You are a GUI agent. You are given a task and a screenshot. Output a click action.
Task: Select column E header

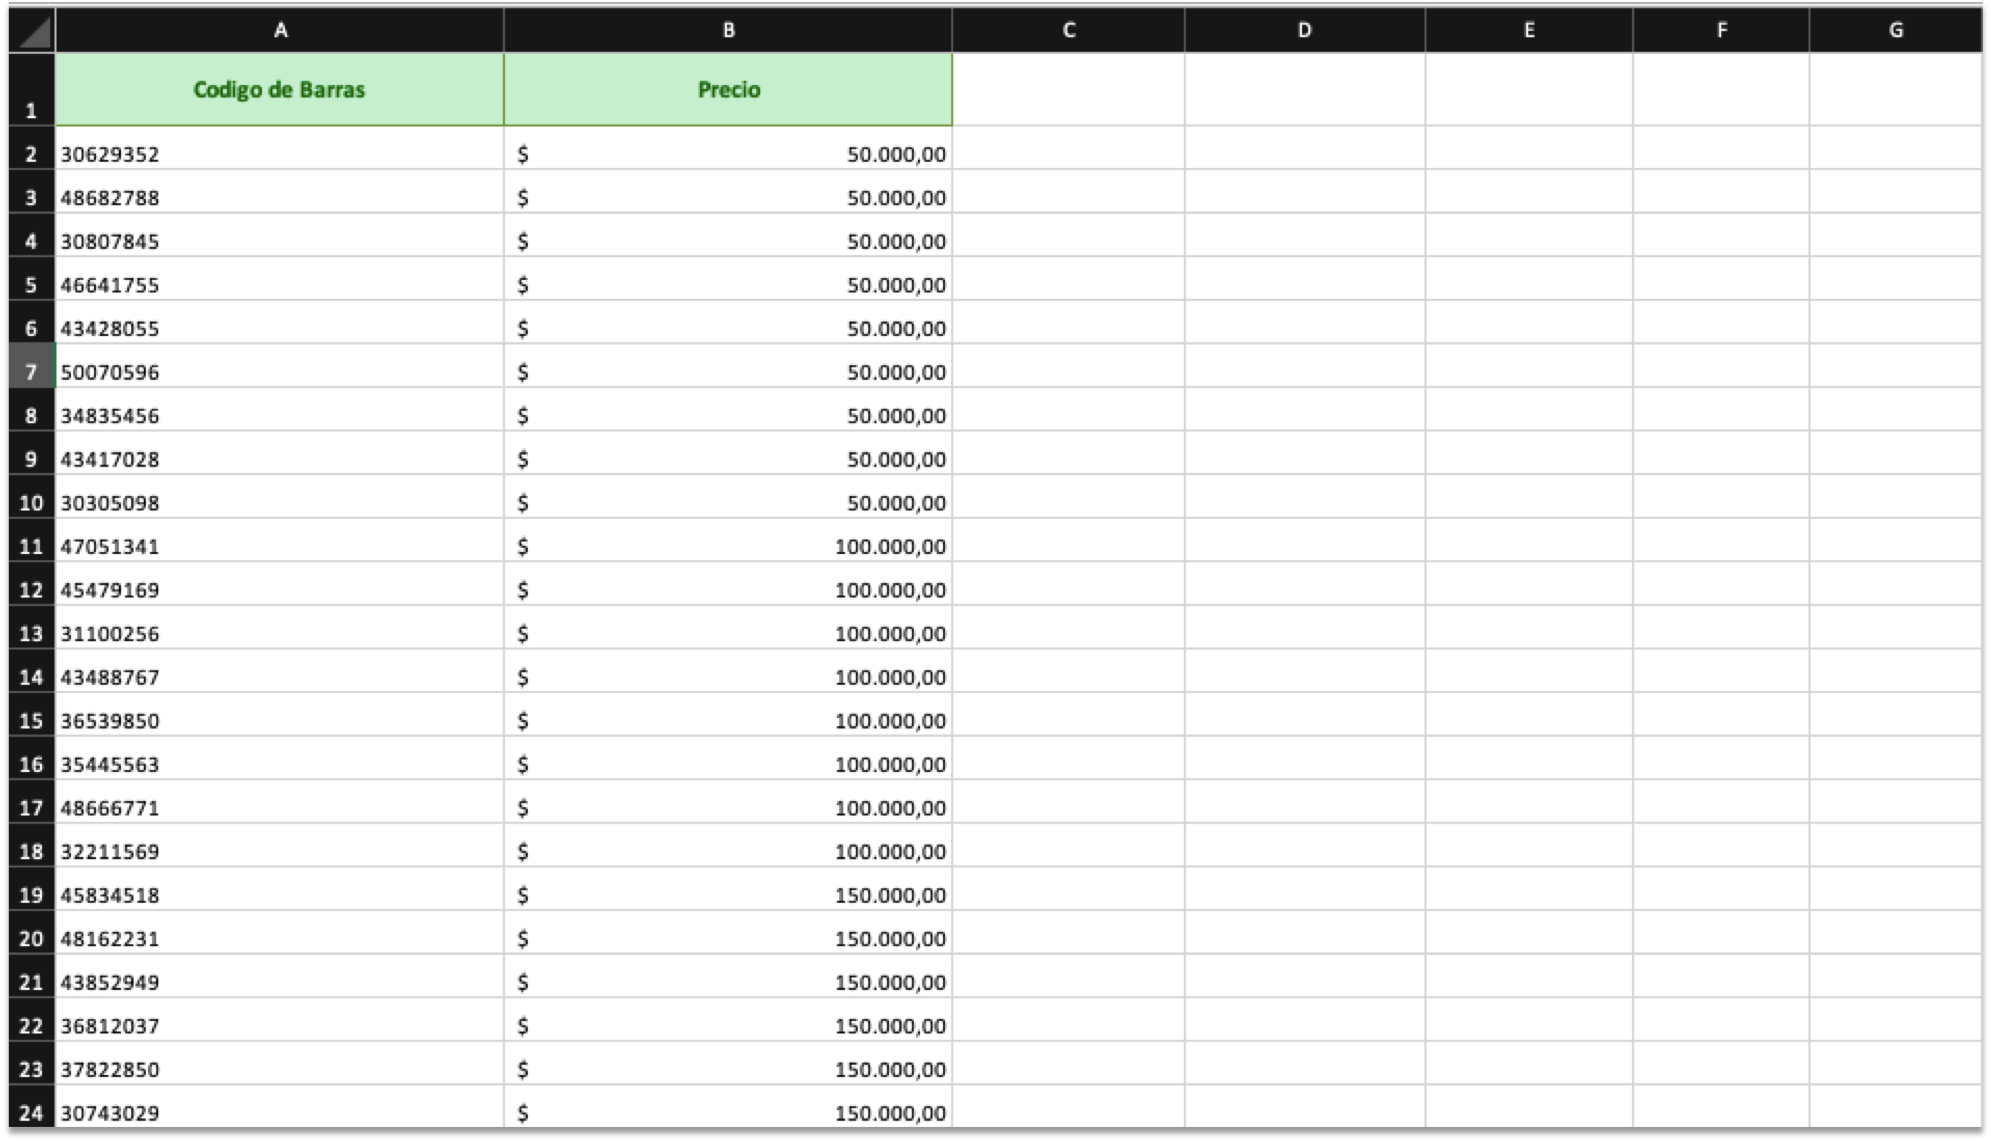pos(1528,30)
